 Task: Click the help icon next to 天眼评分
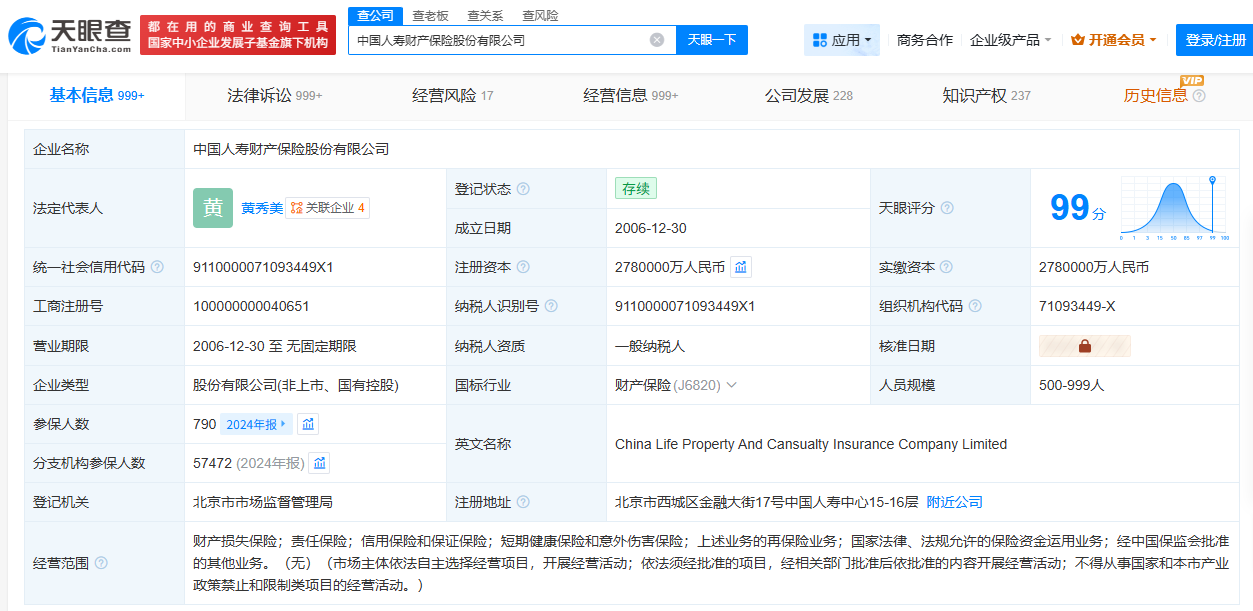[x=947, y=208]
